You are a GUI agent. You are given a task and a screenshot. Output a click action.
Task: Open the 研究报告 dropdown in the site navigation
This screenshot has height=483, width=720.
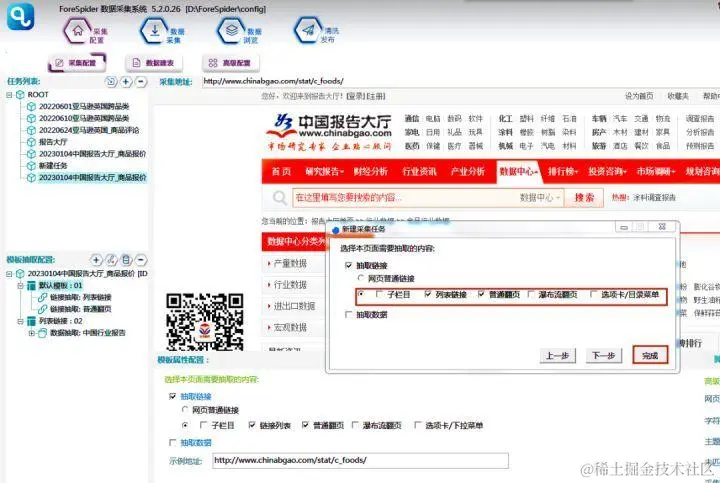324,172
